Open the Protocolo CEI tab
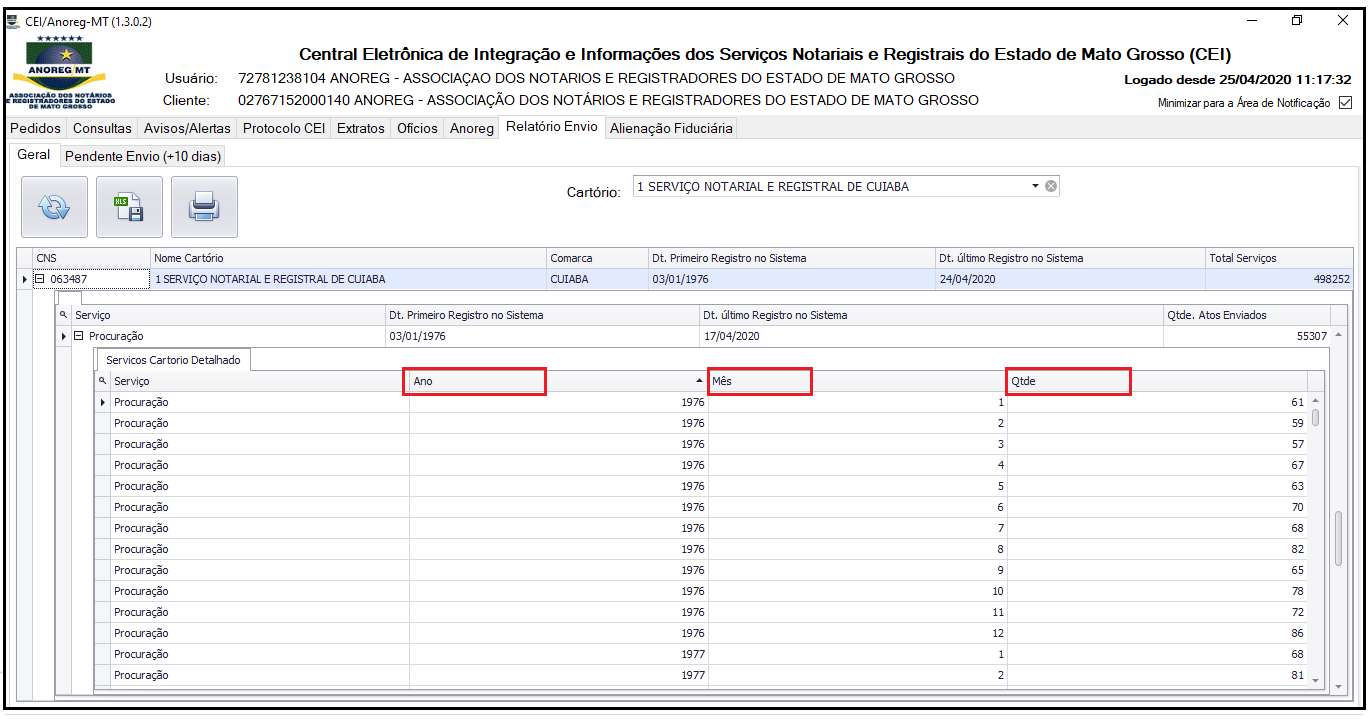The width and height of the screenshot is (1369, 719). (x=284, y=128)
